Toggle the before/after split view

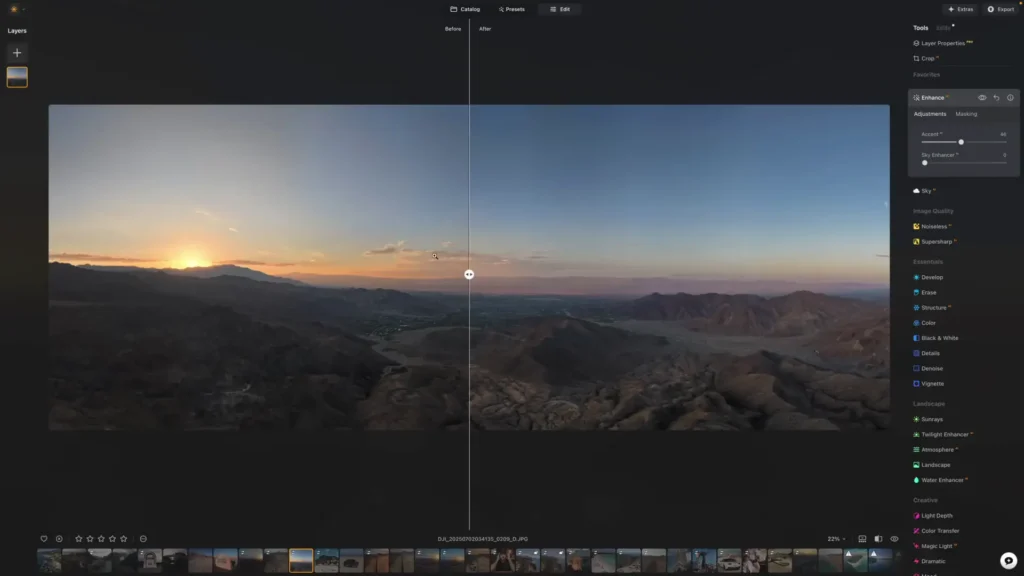(x=877, y=538)
